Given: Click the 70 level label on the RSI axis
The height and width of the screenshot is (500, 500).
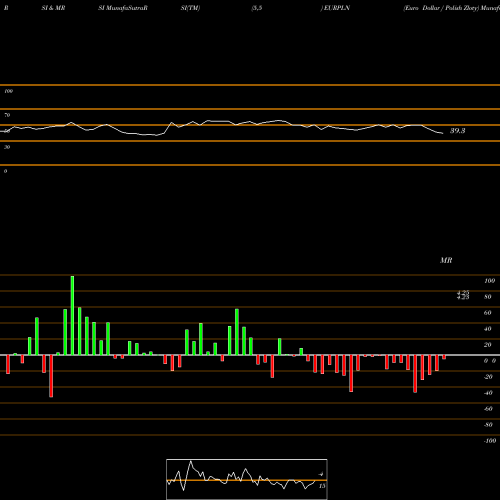Looking at the screenshot, I should tap(7, 115).
